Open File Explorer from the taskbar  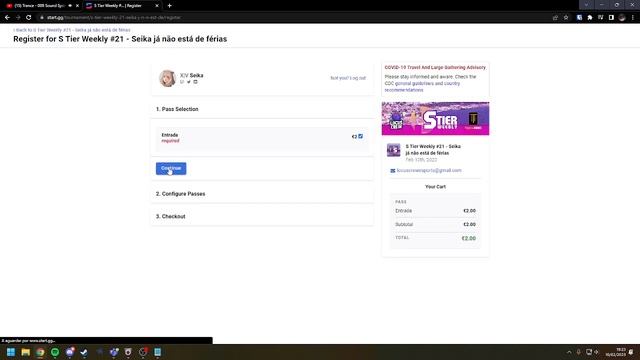coord(26,352)
